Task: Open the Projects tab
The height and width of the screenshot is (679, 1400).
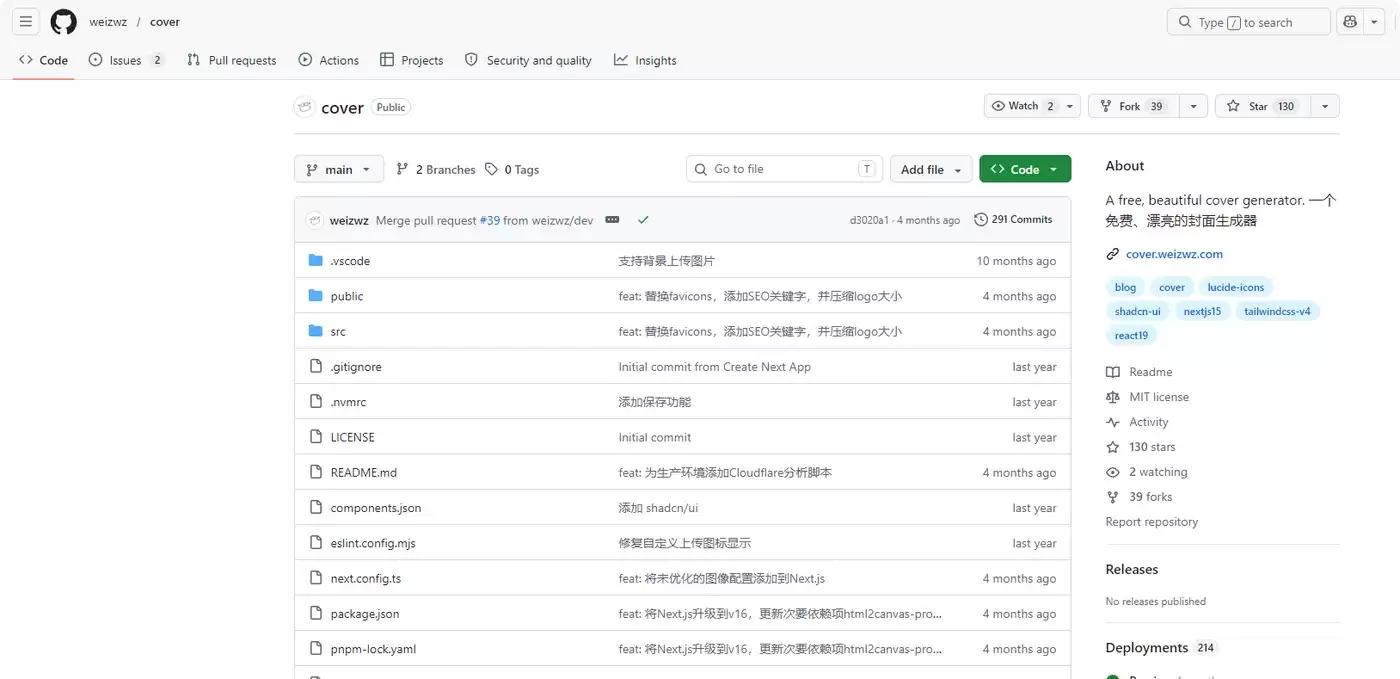Action: pos(411,60)
